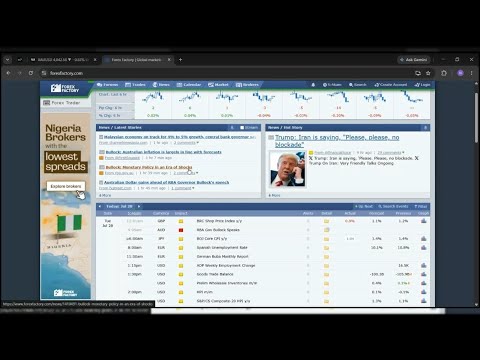Go to next calendar day arrow
The height and width of the screenshot is (360, 480).
click(x=139, y=206)
